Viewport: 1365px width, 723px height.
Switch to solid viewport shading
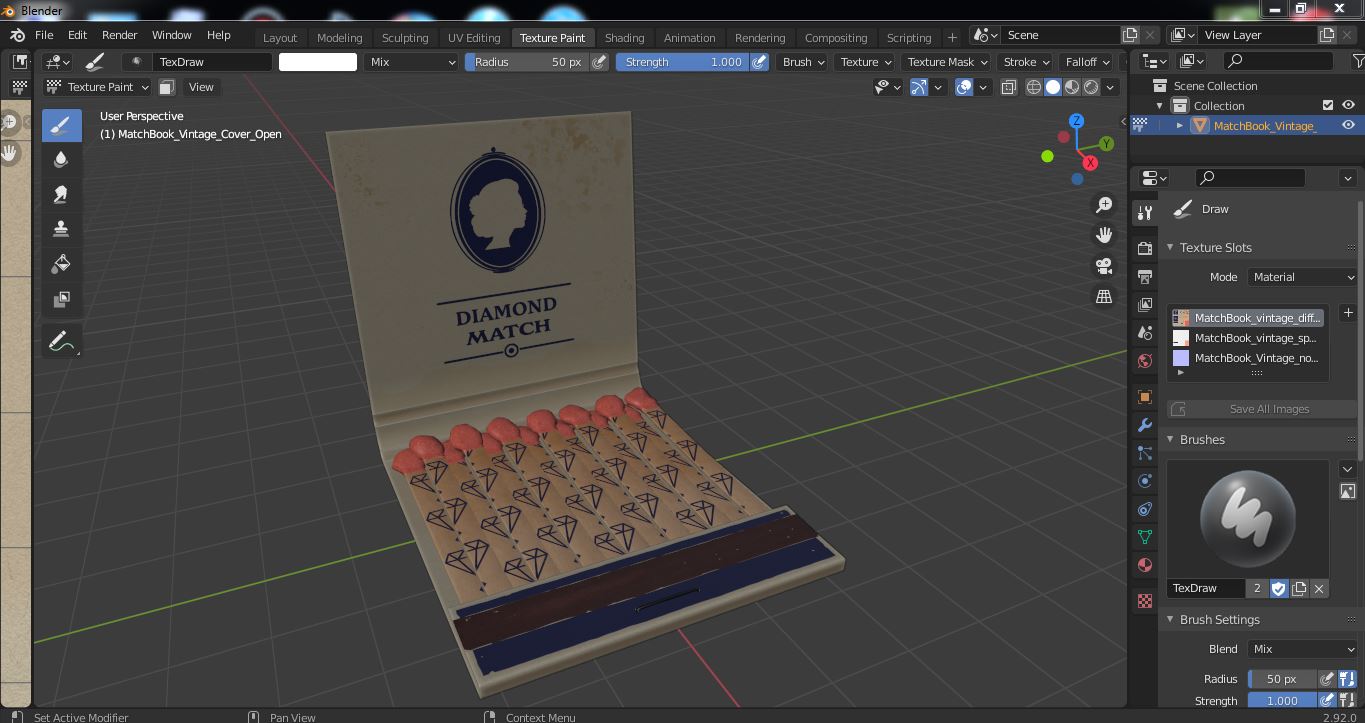pos(1053,87)
